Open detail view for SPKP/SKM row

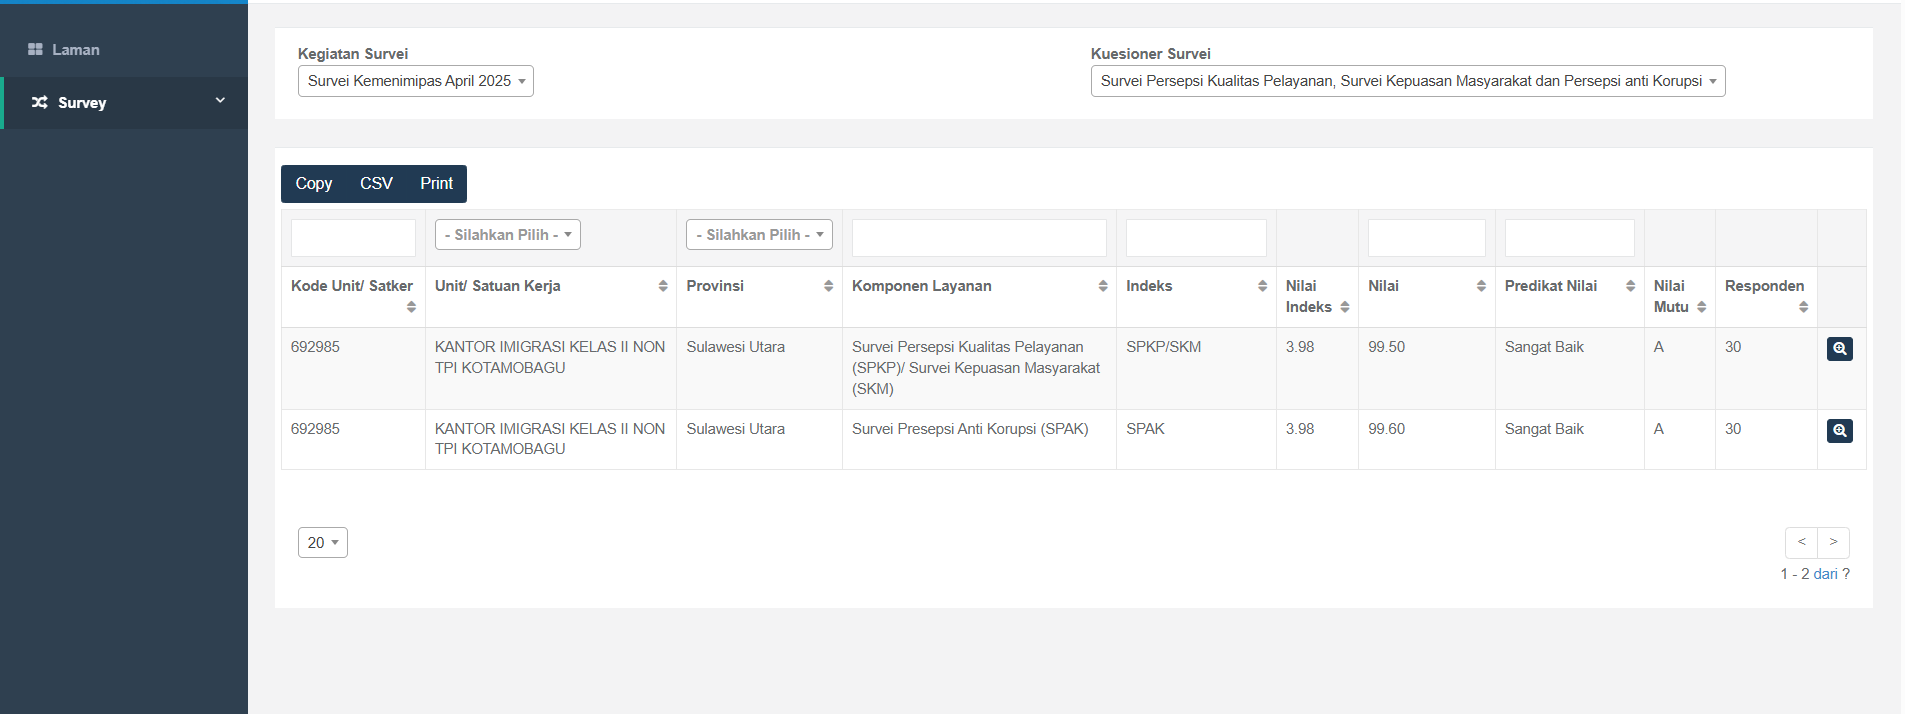(x=1839, y=348)
